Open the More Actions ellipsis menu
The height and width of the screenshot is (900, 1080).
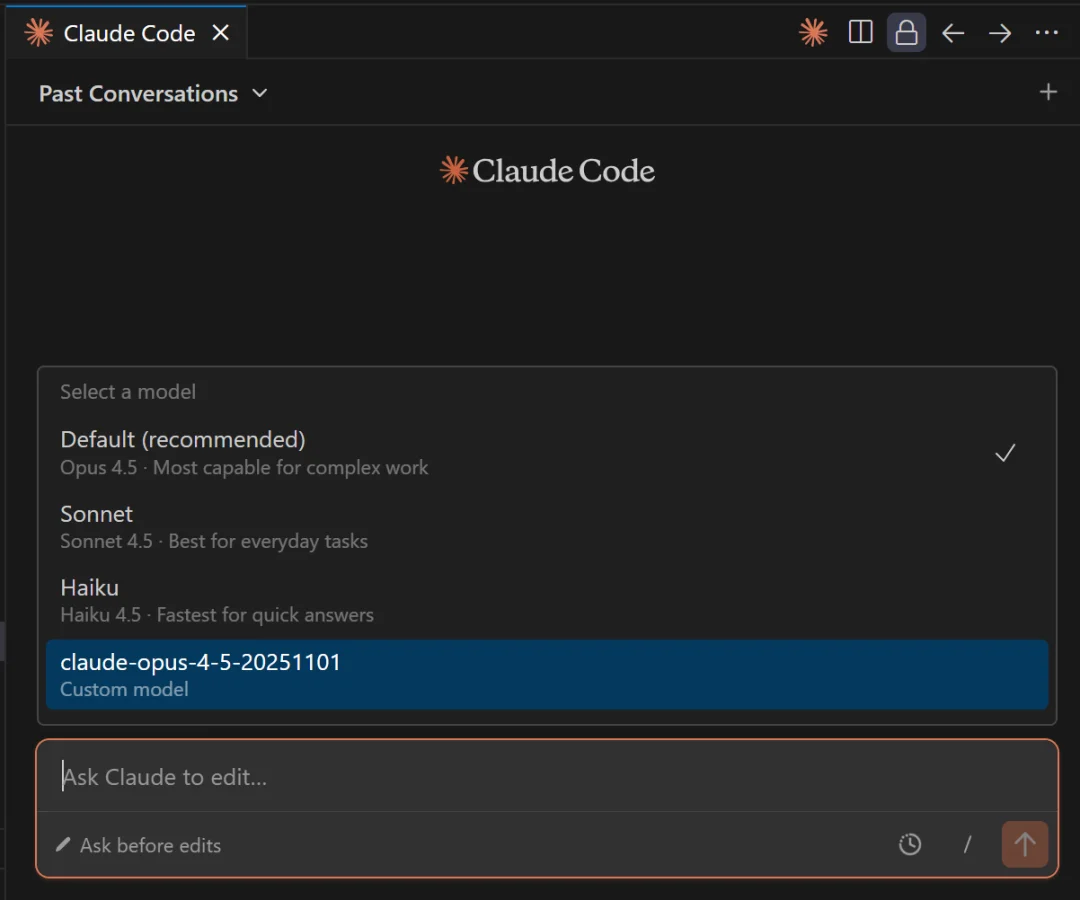[1046, 33]
